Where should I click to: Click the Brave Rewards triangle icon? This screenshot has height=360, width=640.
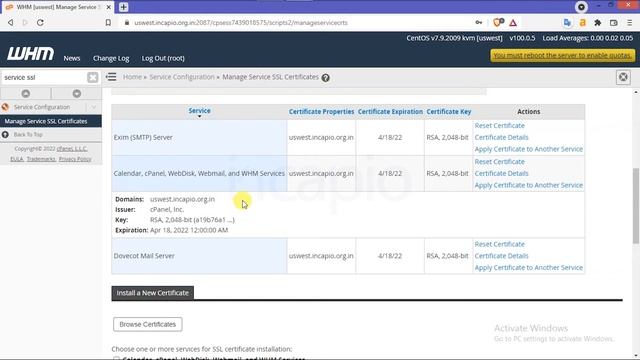tap(513, 23)
